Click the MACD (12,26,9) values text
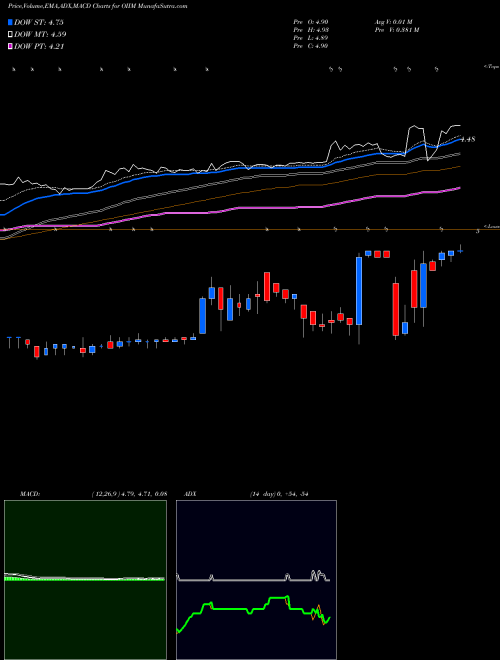 click(129, 494)
